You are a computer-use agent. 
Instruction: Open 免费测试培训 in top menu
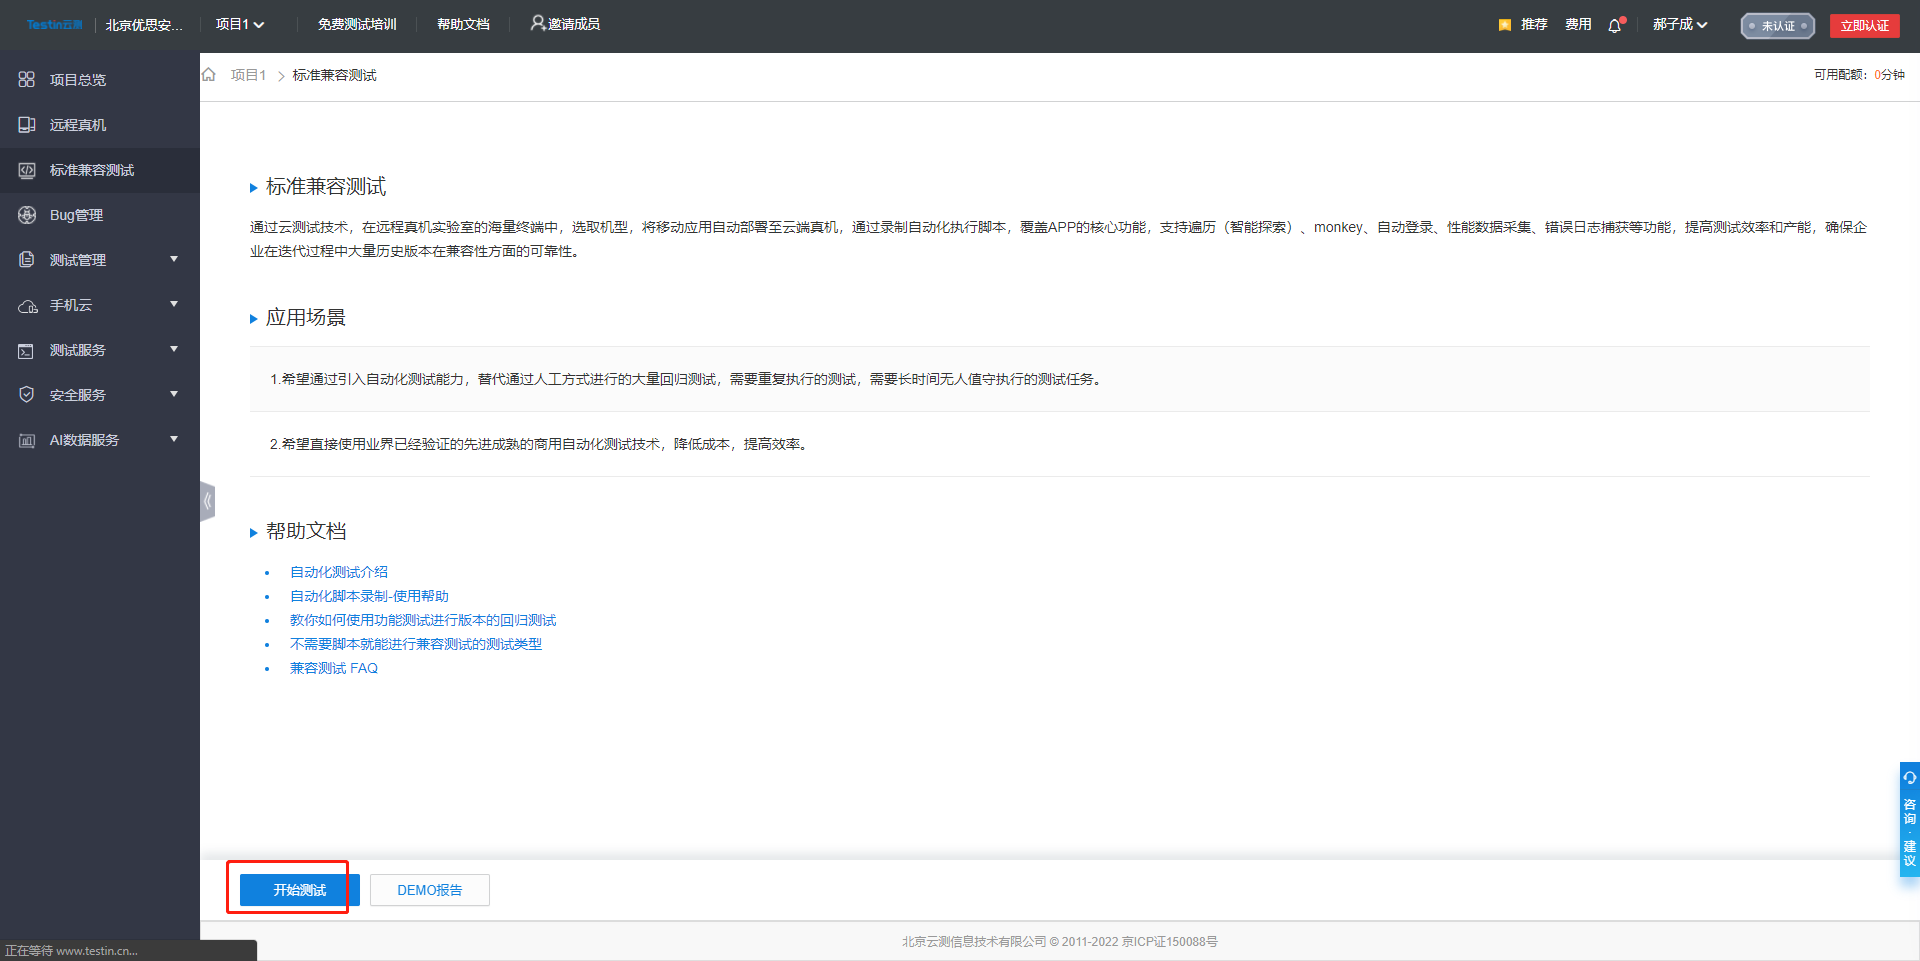357,24
